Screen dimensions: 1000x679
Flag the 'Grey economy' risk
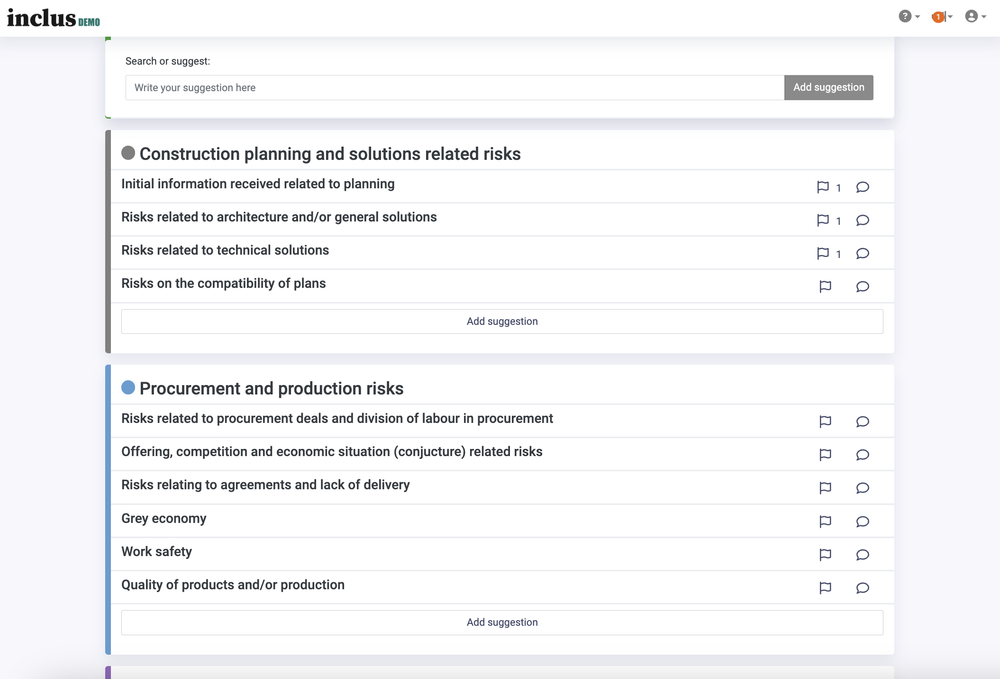point(825,522)
